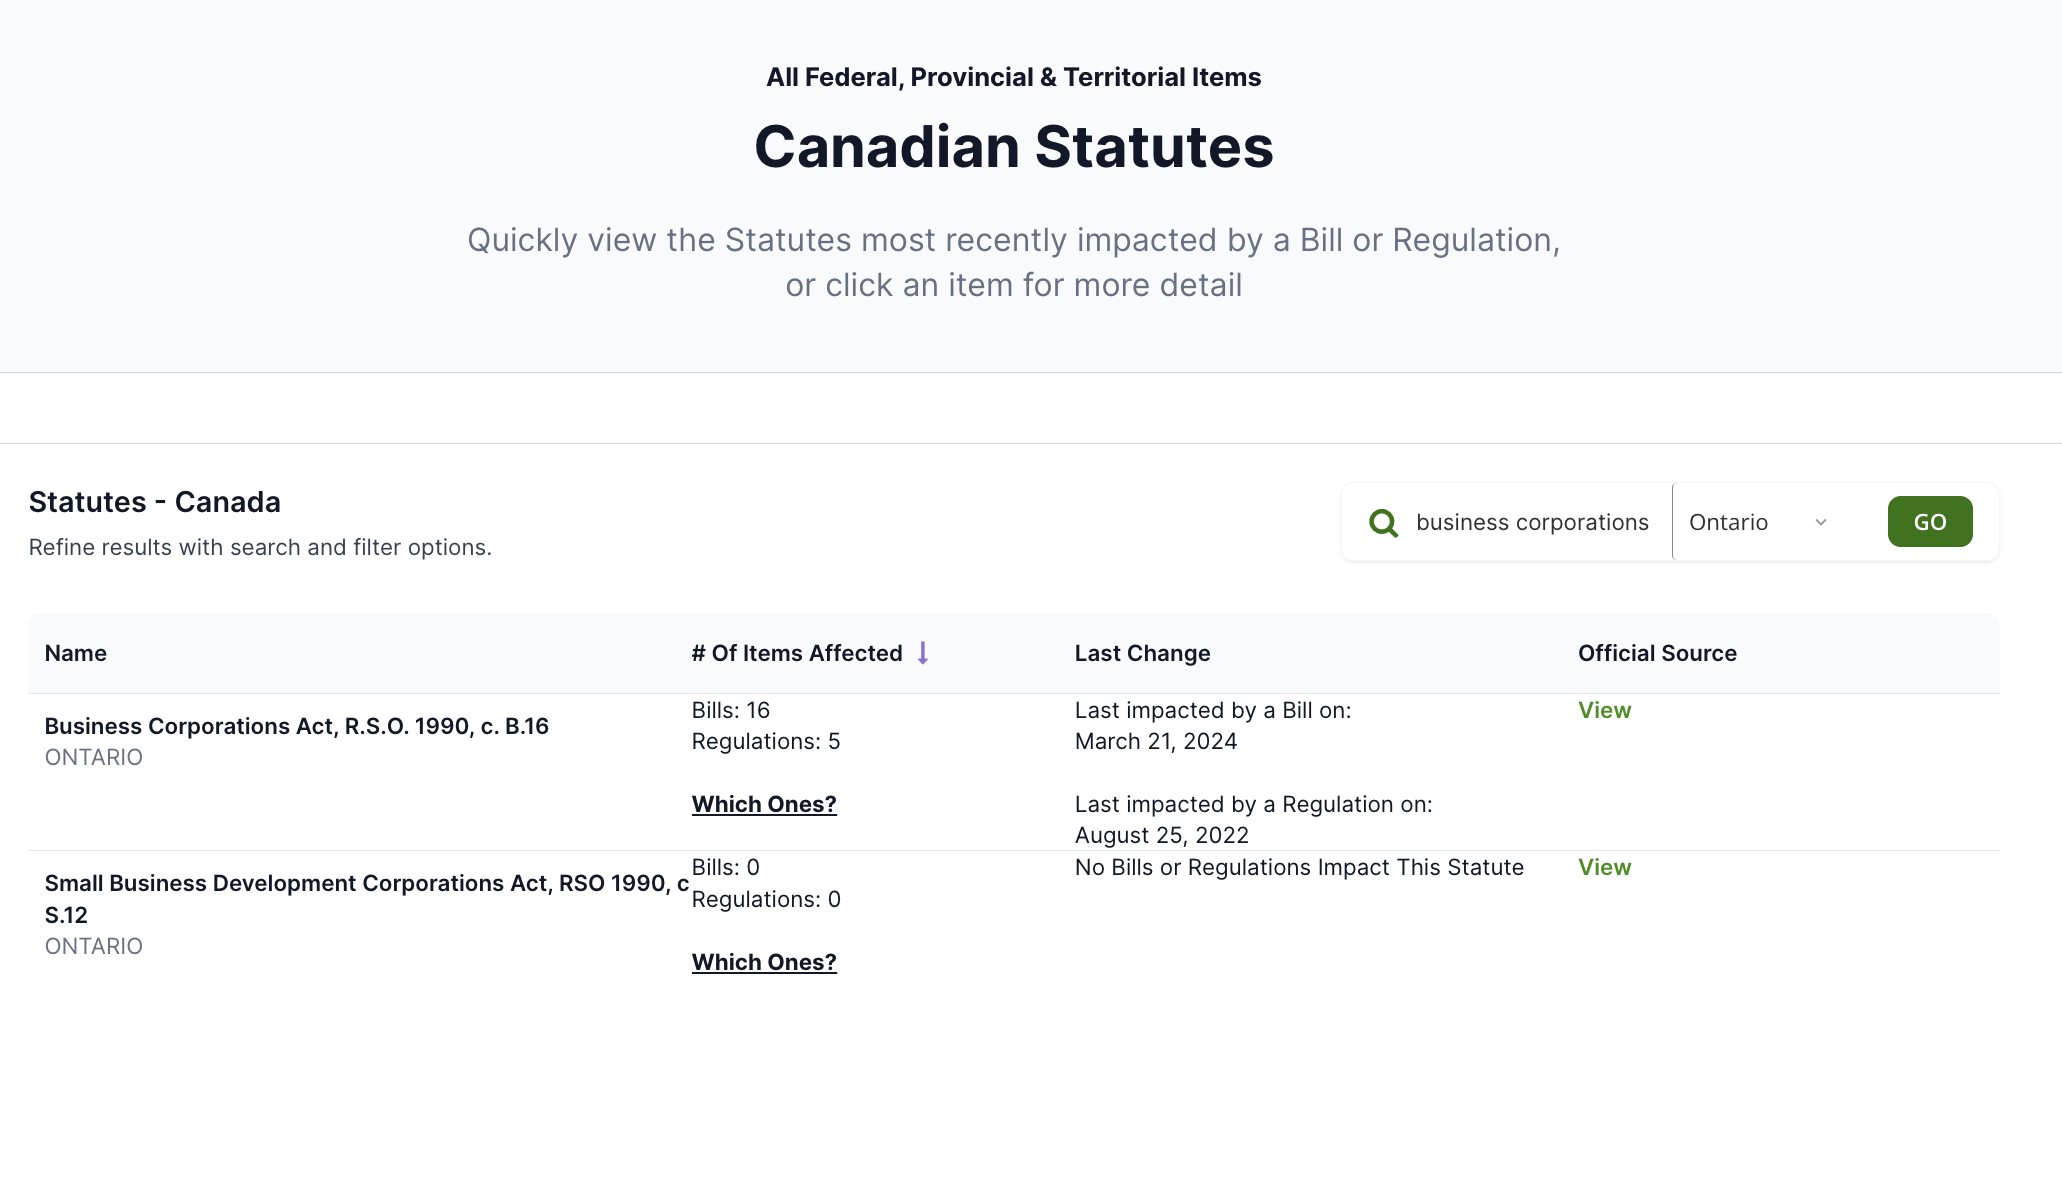Open Business Corporations Act, R.S.O. 1990 entry

click(297, 726)
